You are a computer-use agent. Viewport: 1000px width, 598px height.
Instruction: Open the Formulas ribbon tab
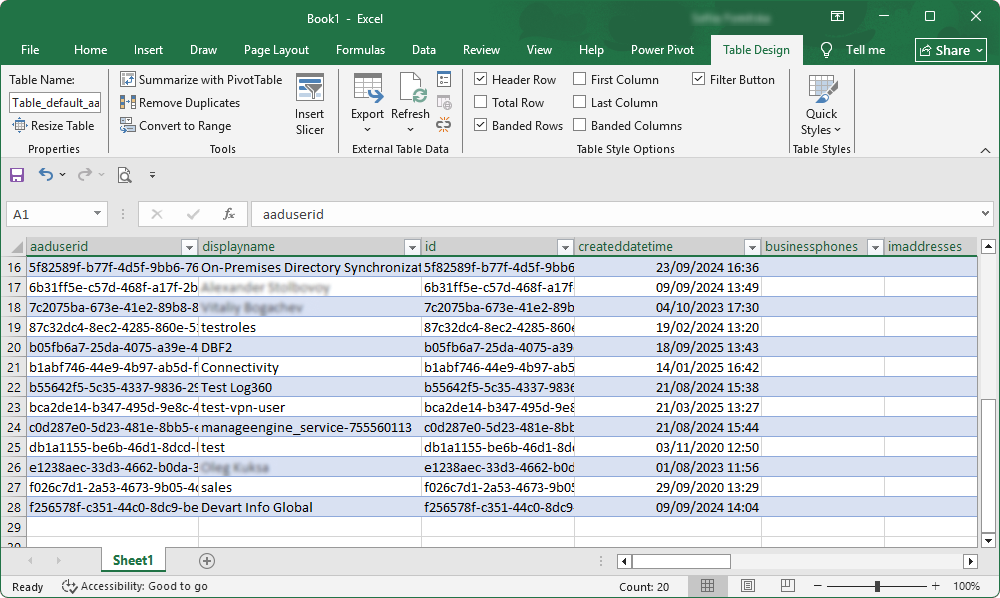point(360,49)
